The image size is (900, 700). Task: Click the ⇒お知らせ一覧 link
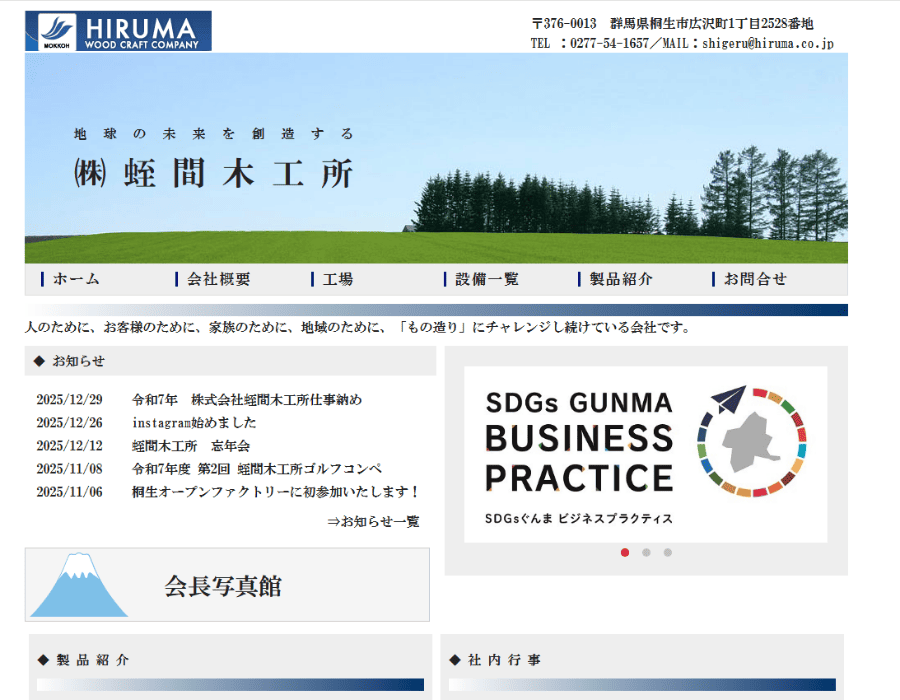(373, 521)
